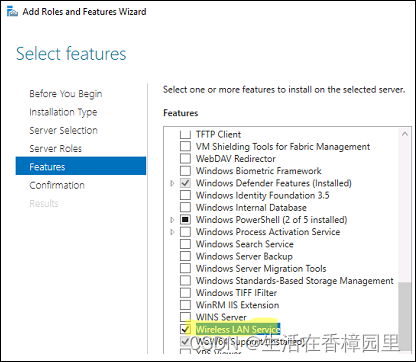The image size is (416, 362).
Task: Expand the Windows PowerShell tree node
Action: click(x=172, y=220)
